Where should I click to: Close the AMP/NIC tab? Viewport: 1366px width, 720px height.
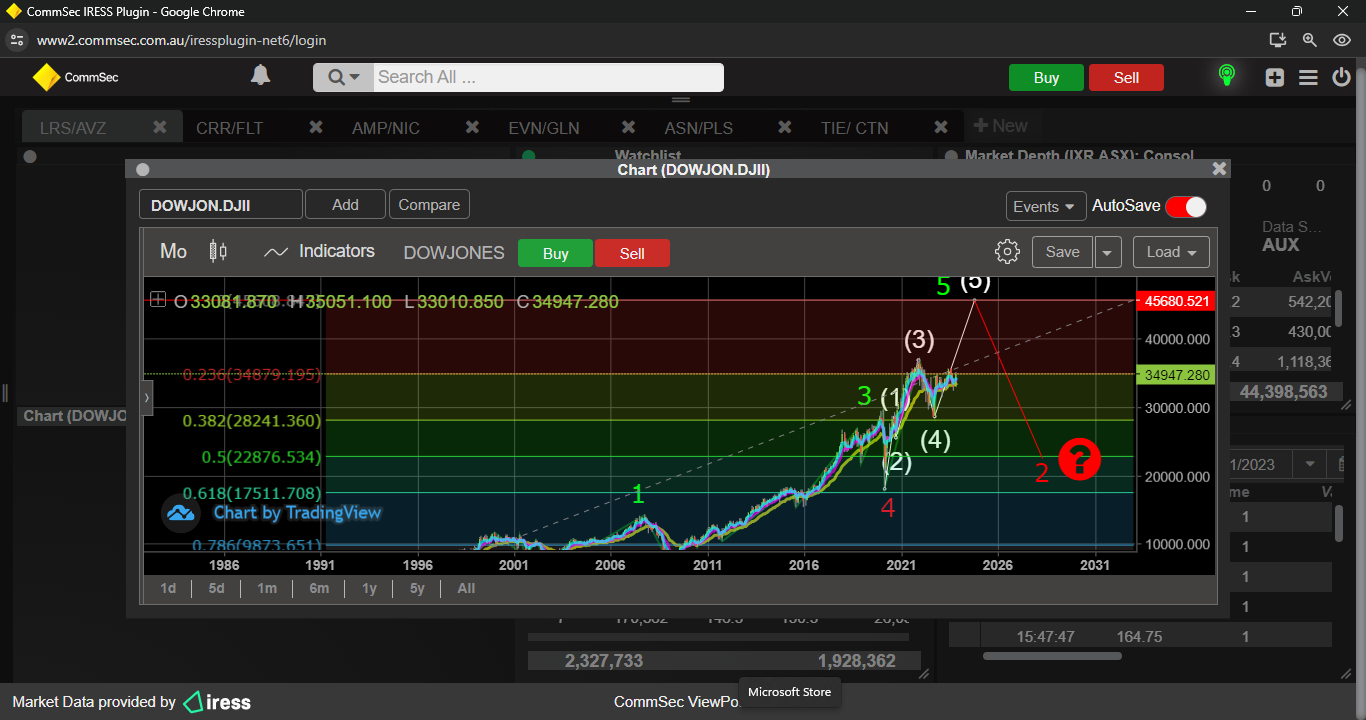pos(473,127)
